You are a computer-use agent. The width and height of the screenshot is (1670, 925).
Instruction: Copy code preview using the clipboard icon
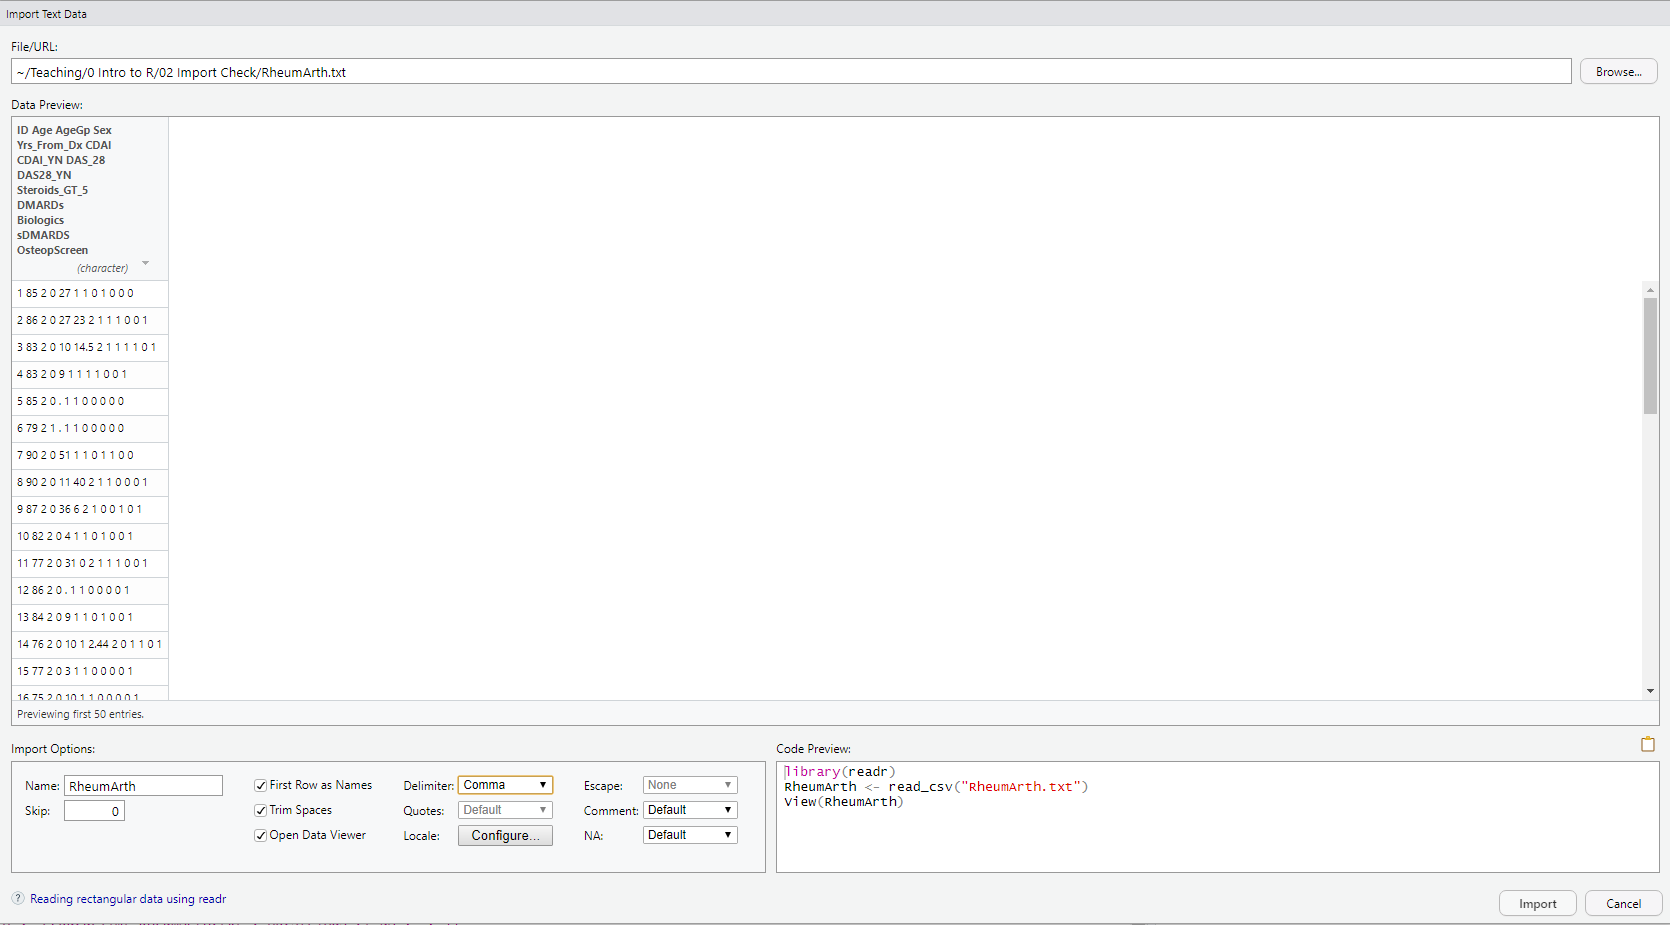pyautogui.click(x=1647, y=744)
